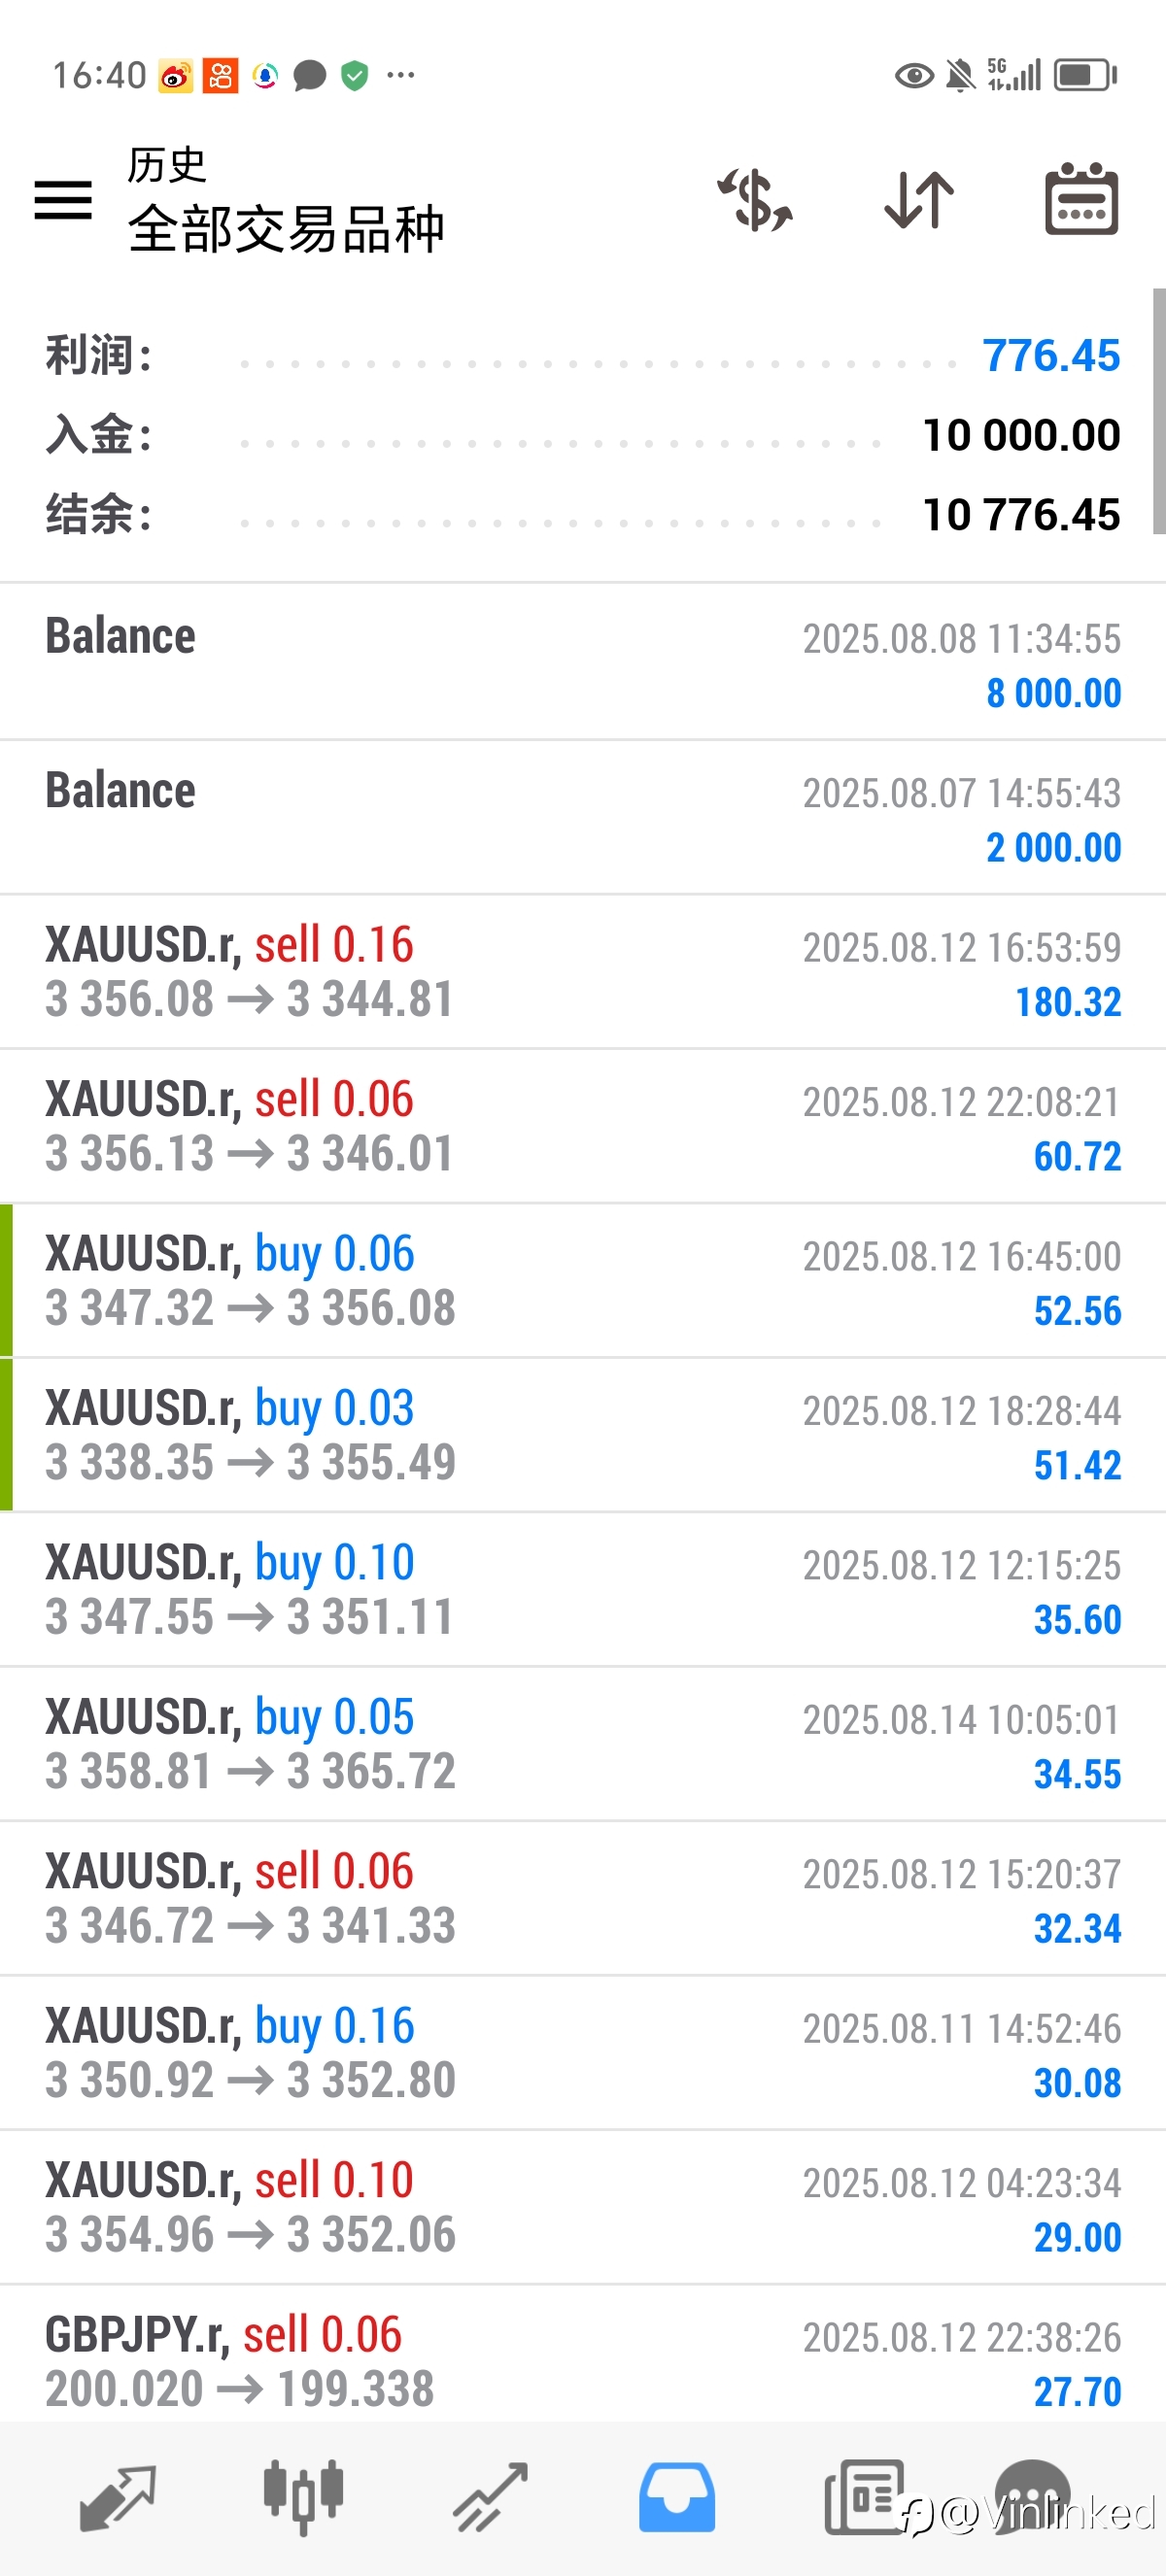Image resolution: width=1166 pixels, height=2576 pixels.
Task: Open the calendar date range picker
Action: [x=1081, y=198]
